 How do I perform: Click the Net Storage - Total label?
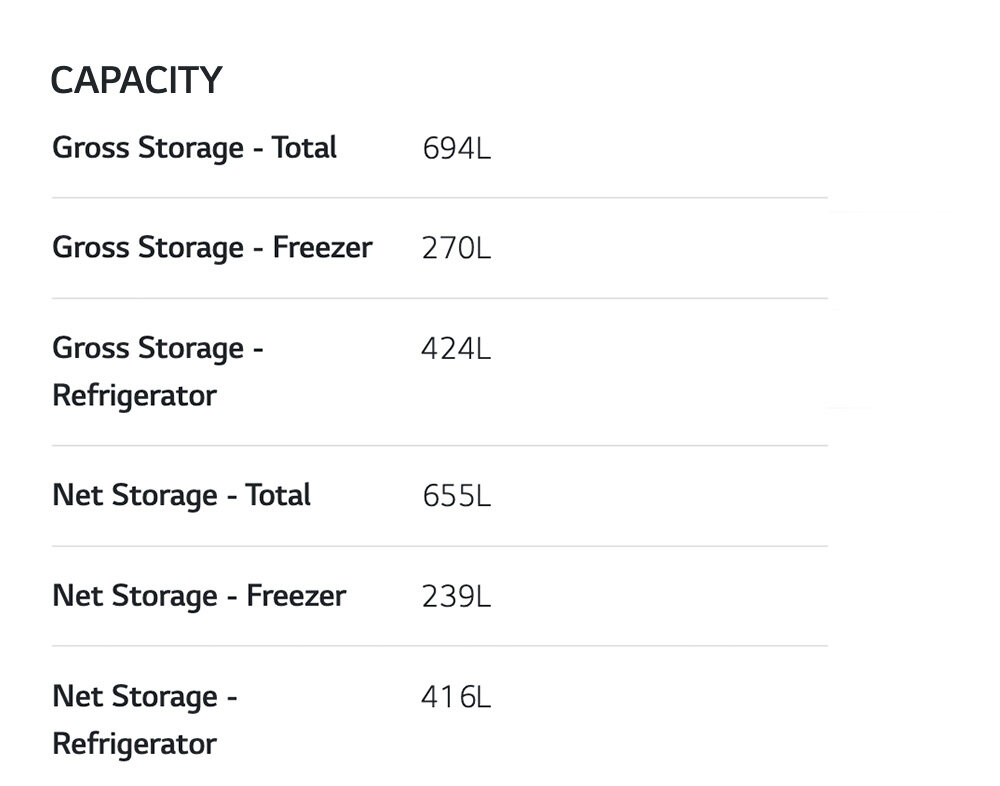(181, 496)
